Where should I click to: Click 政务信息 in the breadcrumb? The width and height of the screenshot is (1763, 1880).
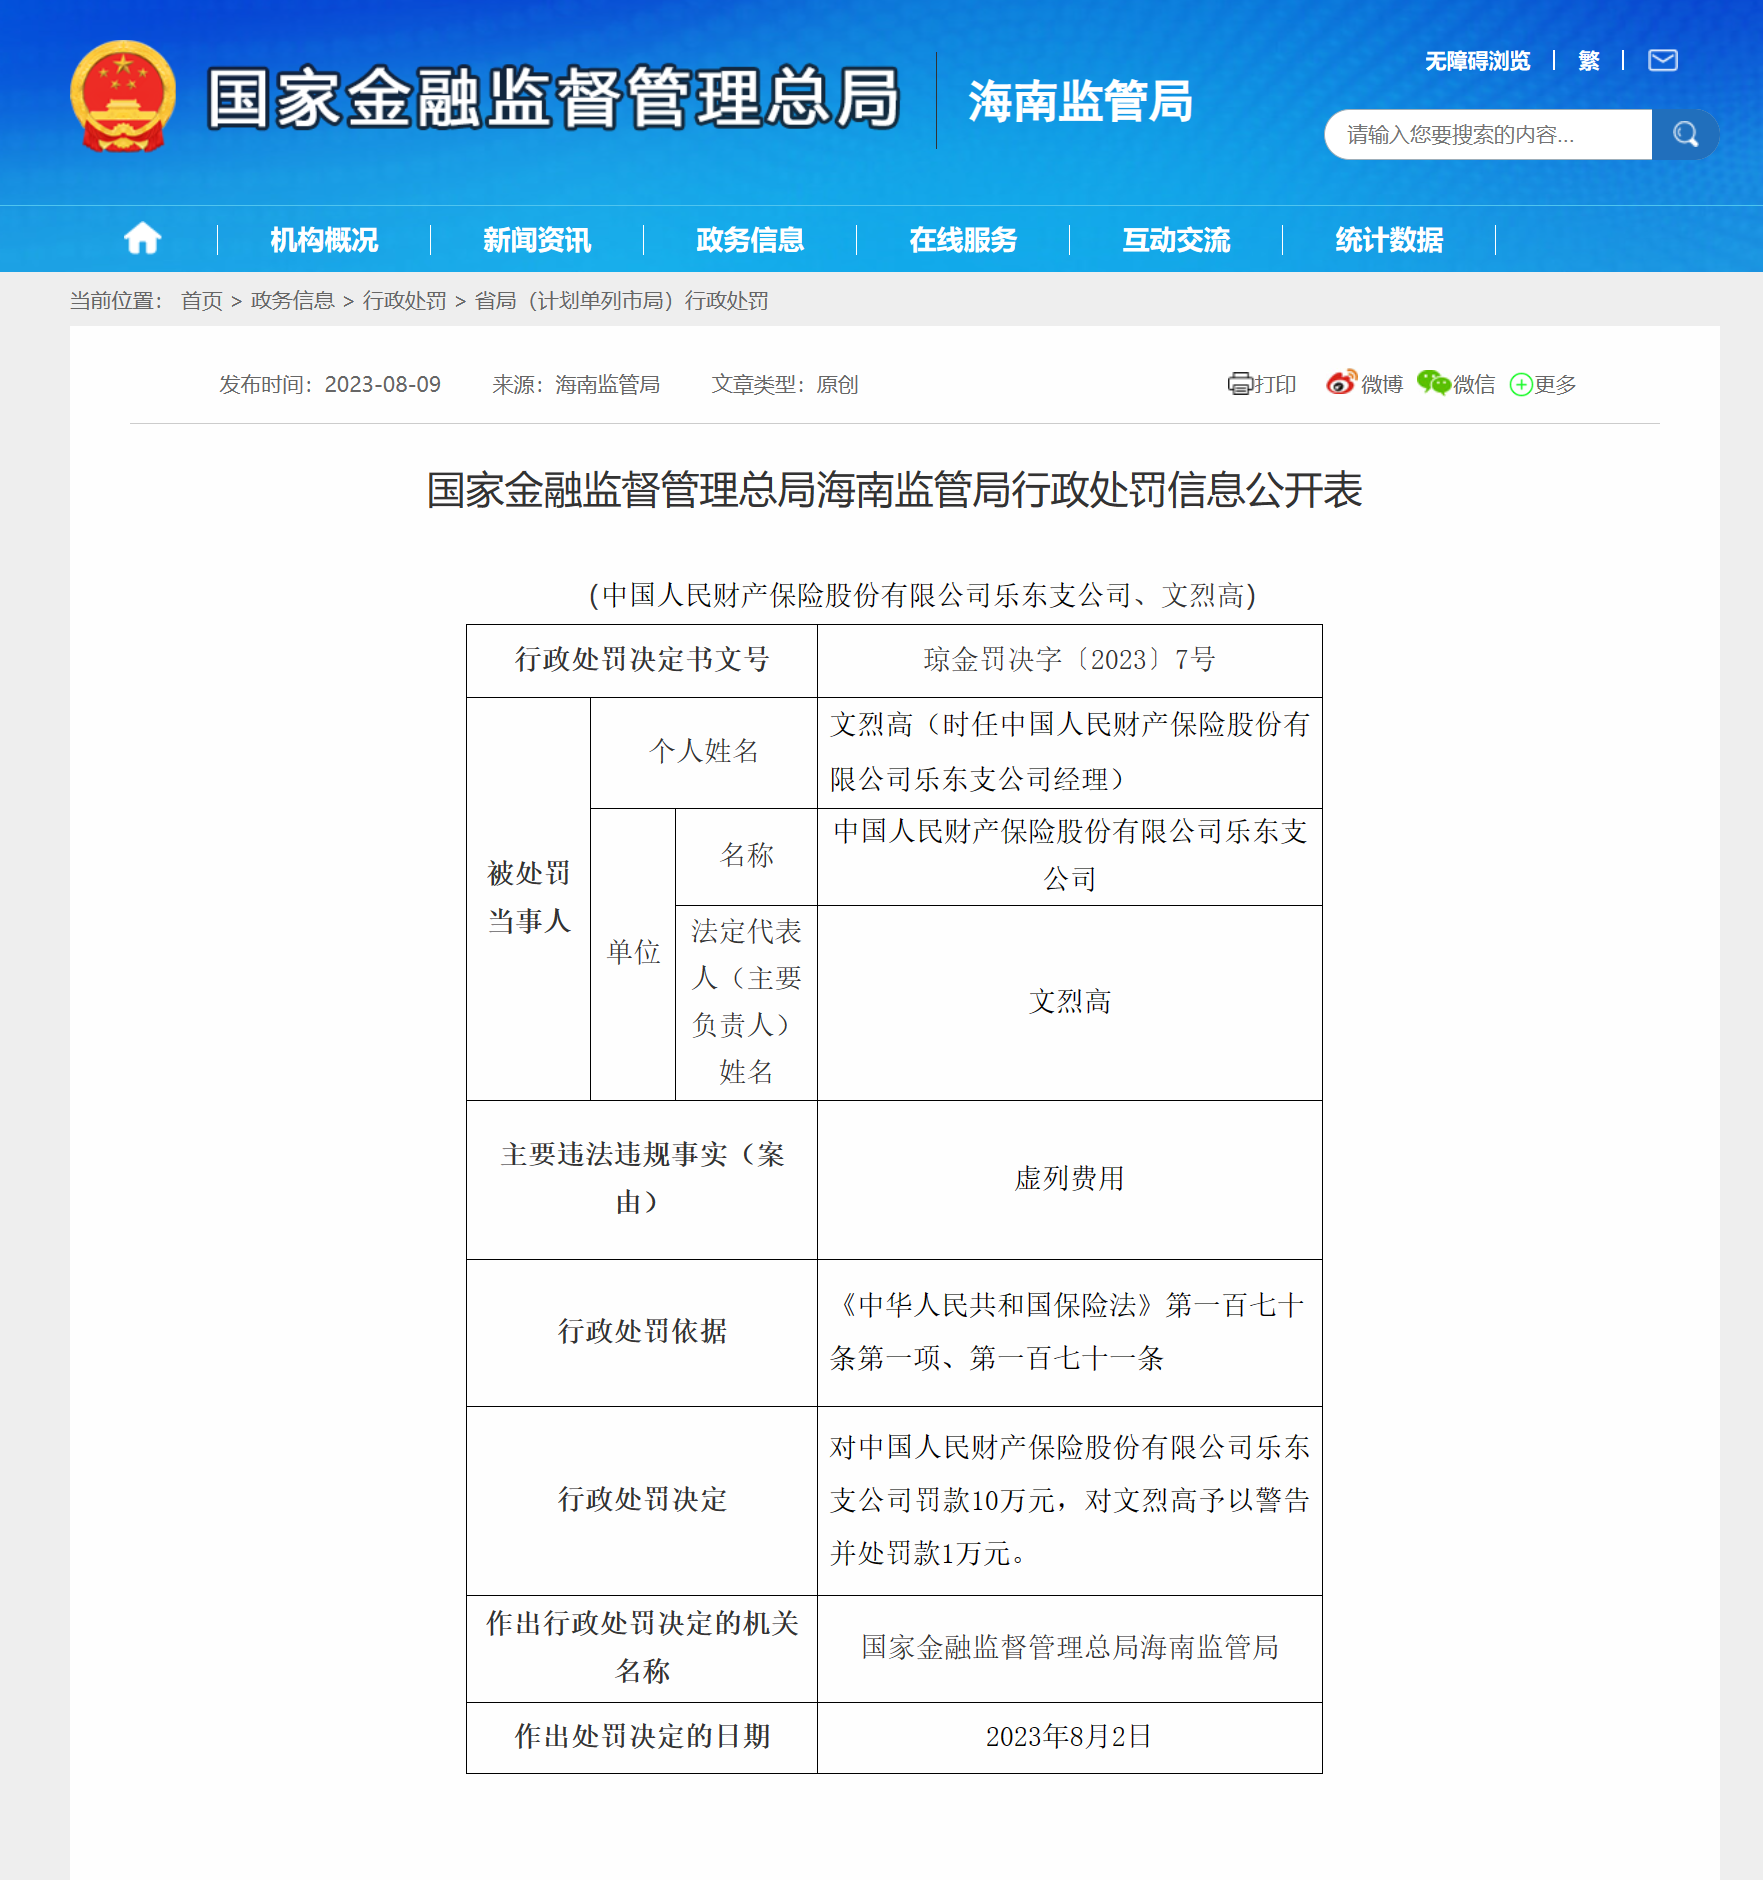292,301
